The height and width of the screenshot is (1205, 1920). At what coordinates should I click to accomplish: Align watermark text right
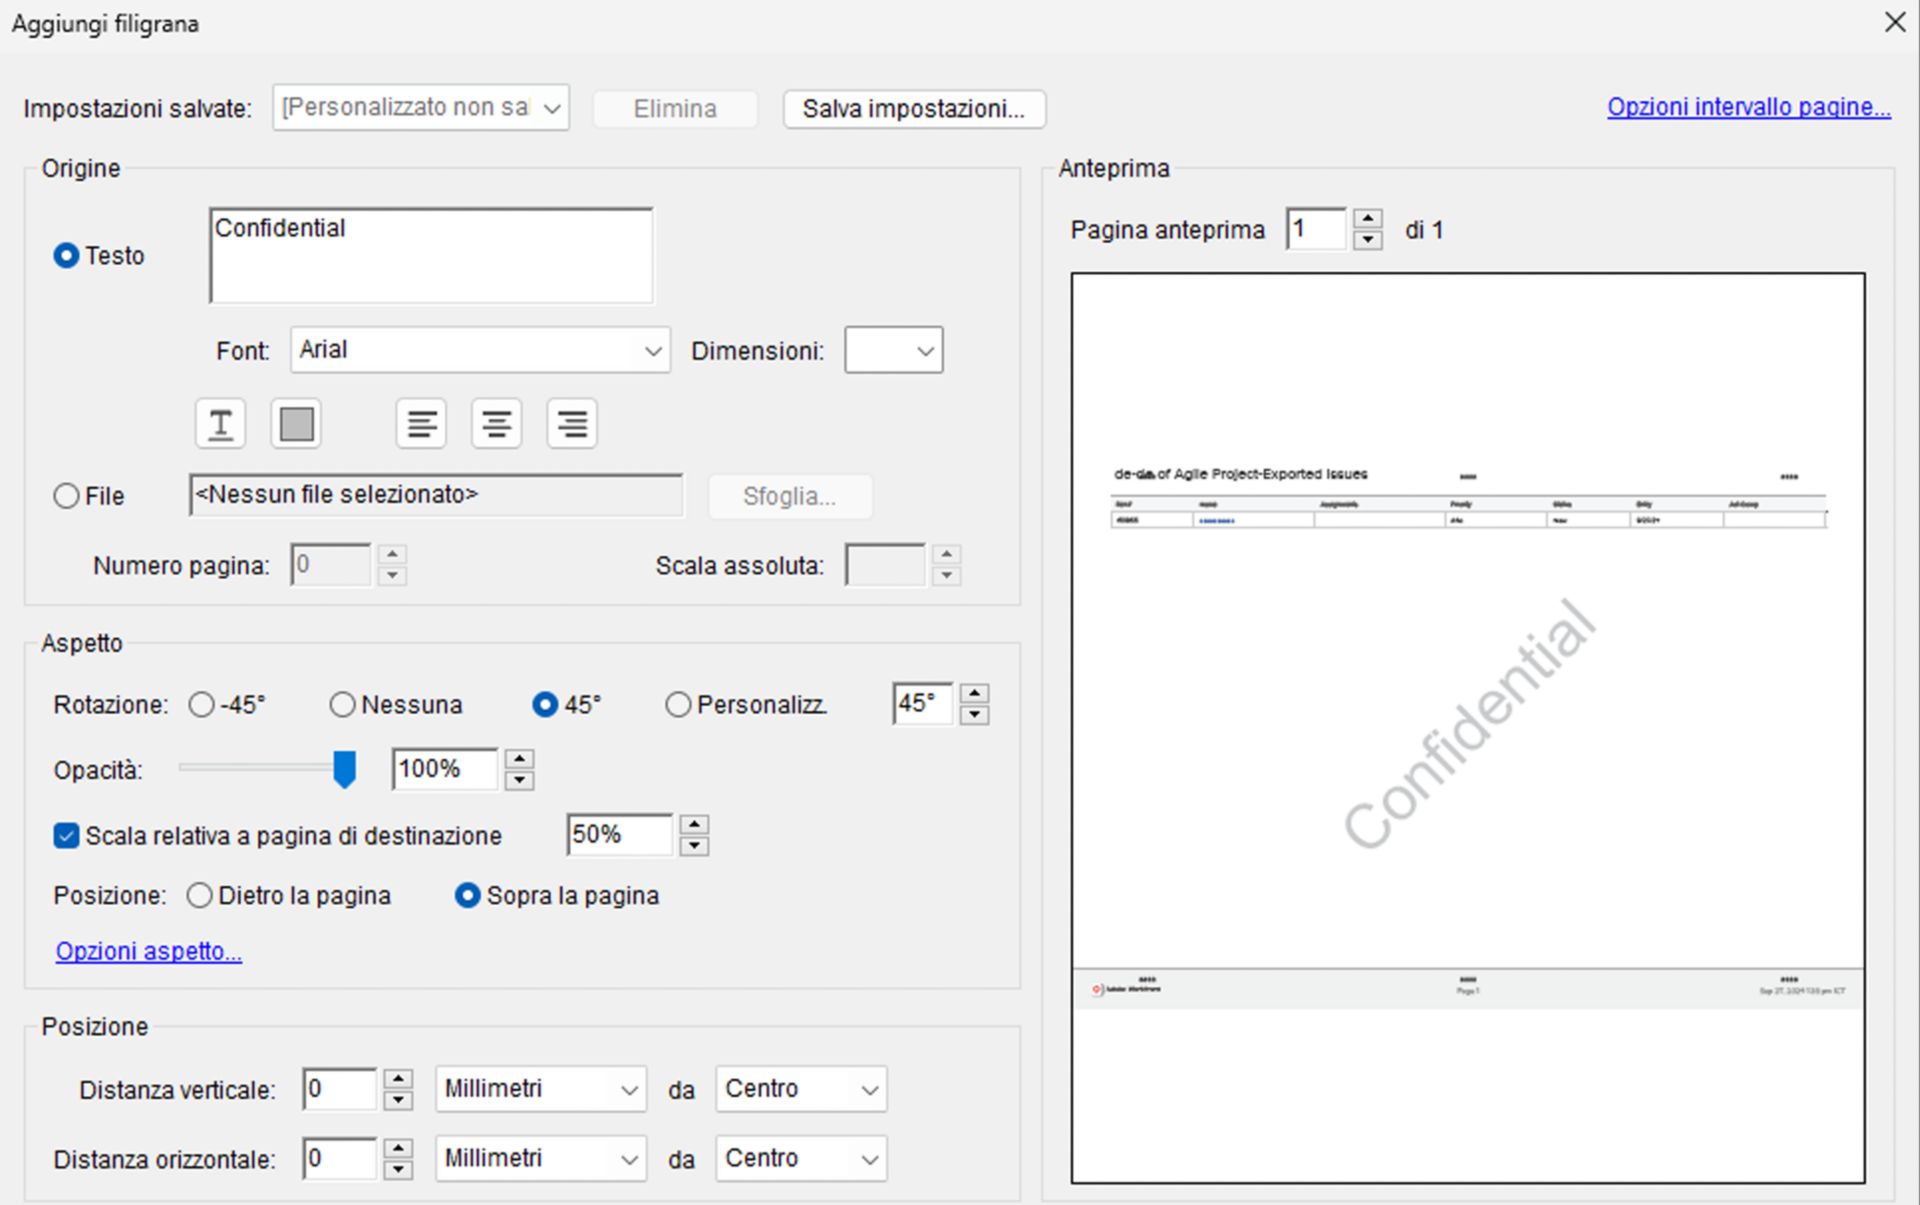[572, 424]
